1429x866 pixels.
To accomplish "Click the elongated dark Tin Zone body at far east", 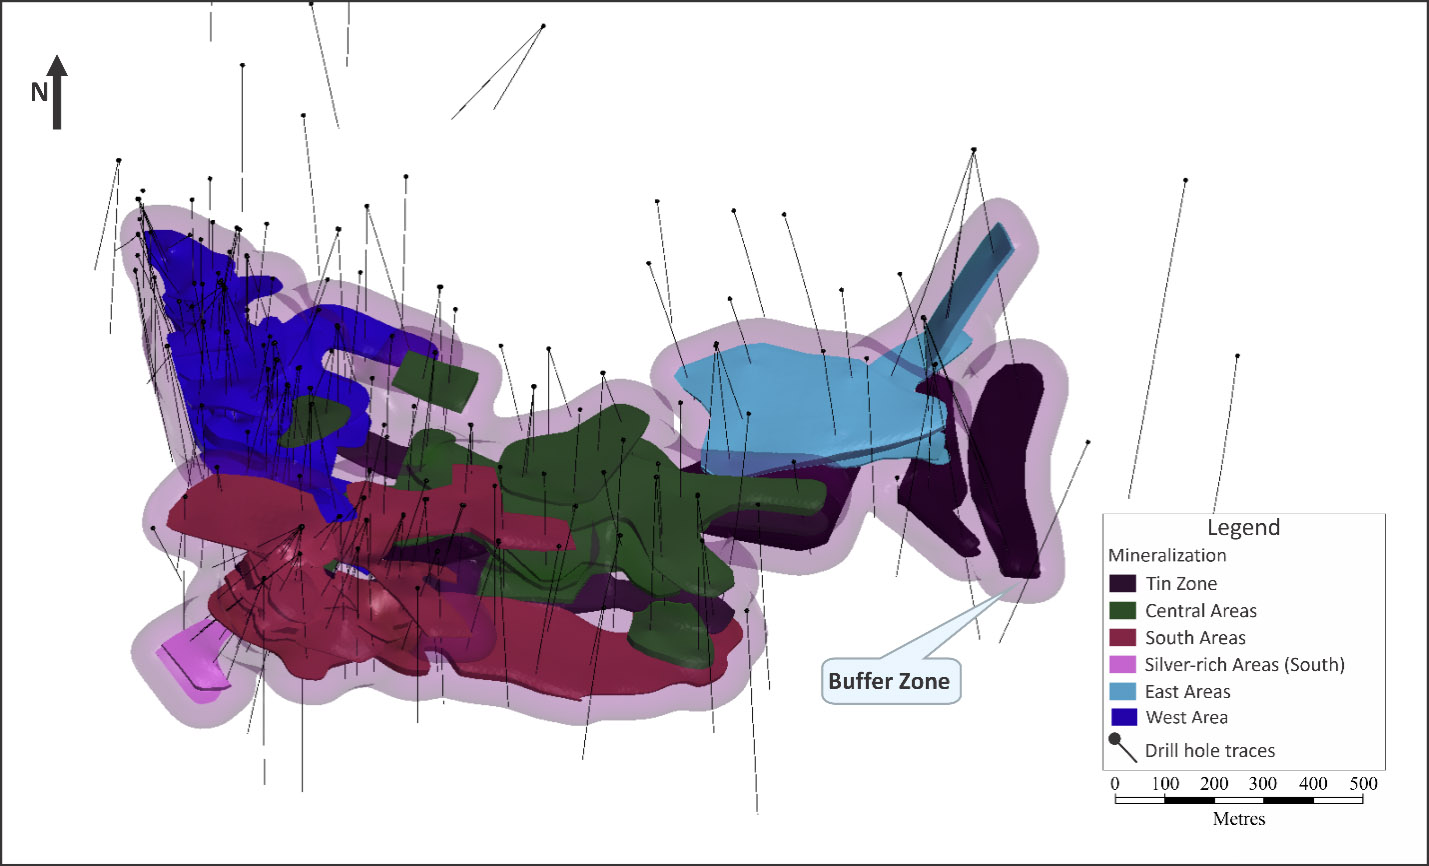I will click(x=1010, y=460).
